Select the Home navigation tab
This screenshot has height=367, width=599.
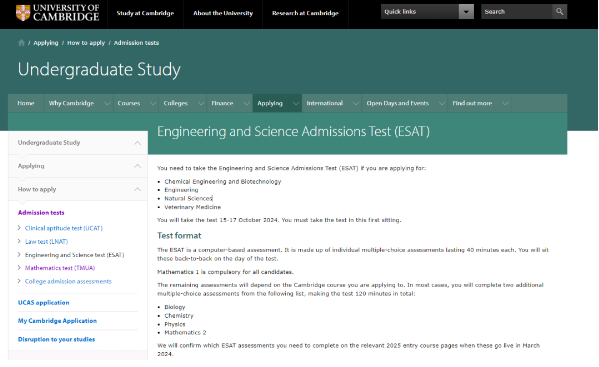[26, 103]
